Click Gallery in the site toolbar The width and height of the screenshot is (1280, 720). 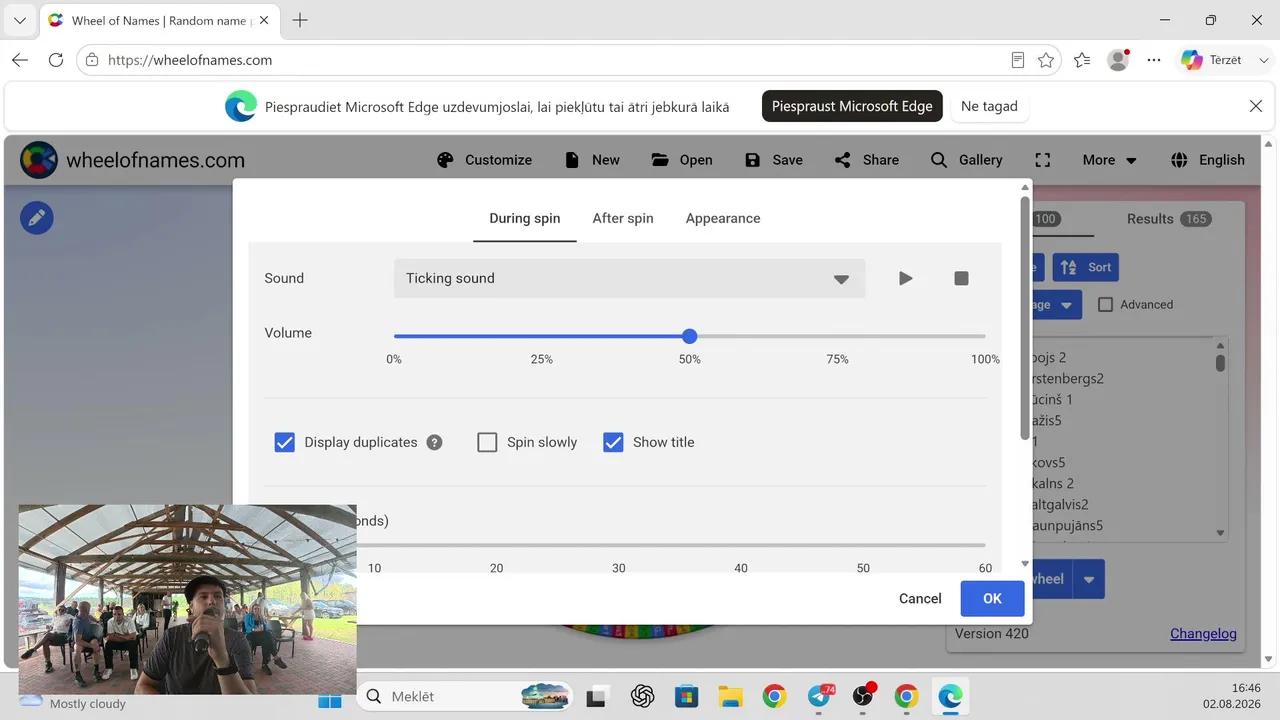point(966,160)
